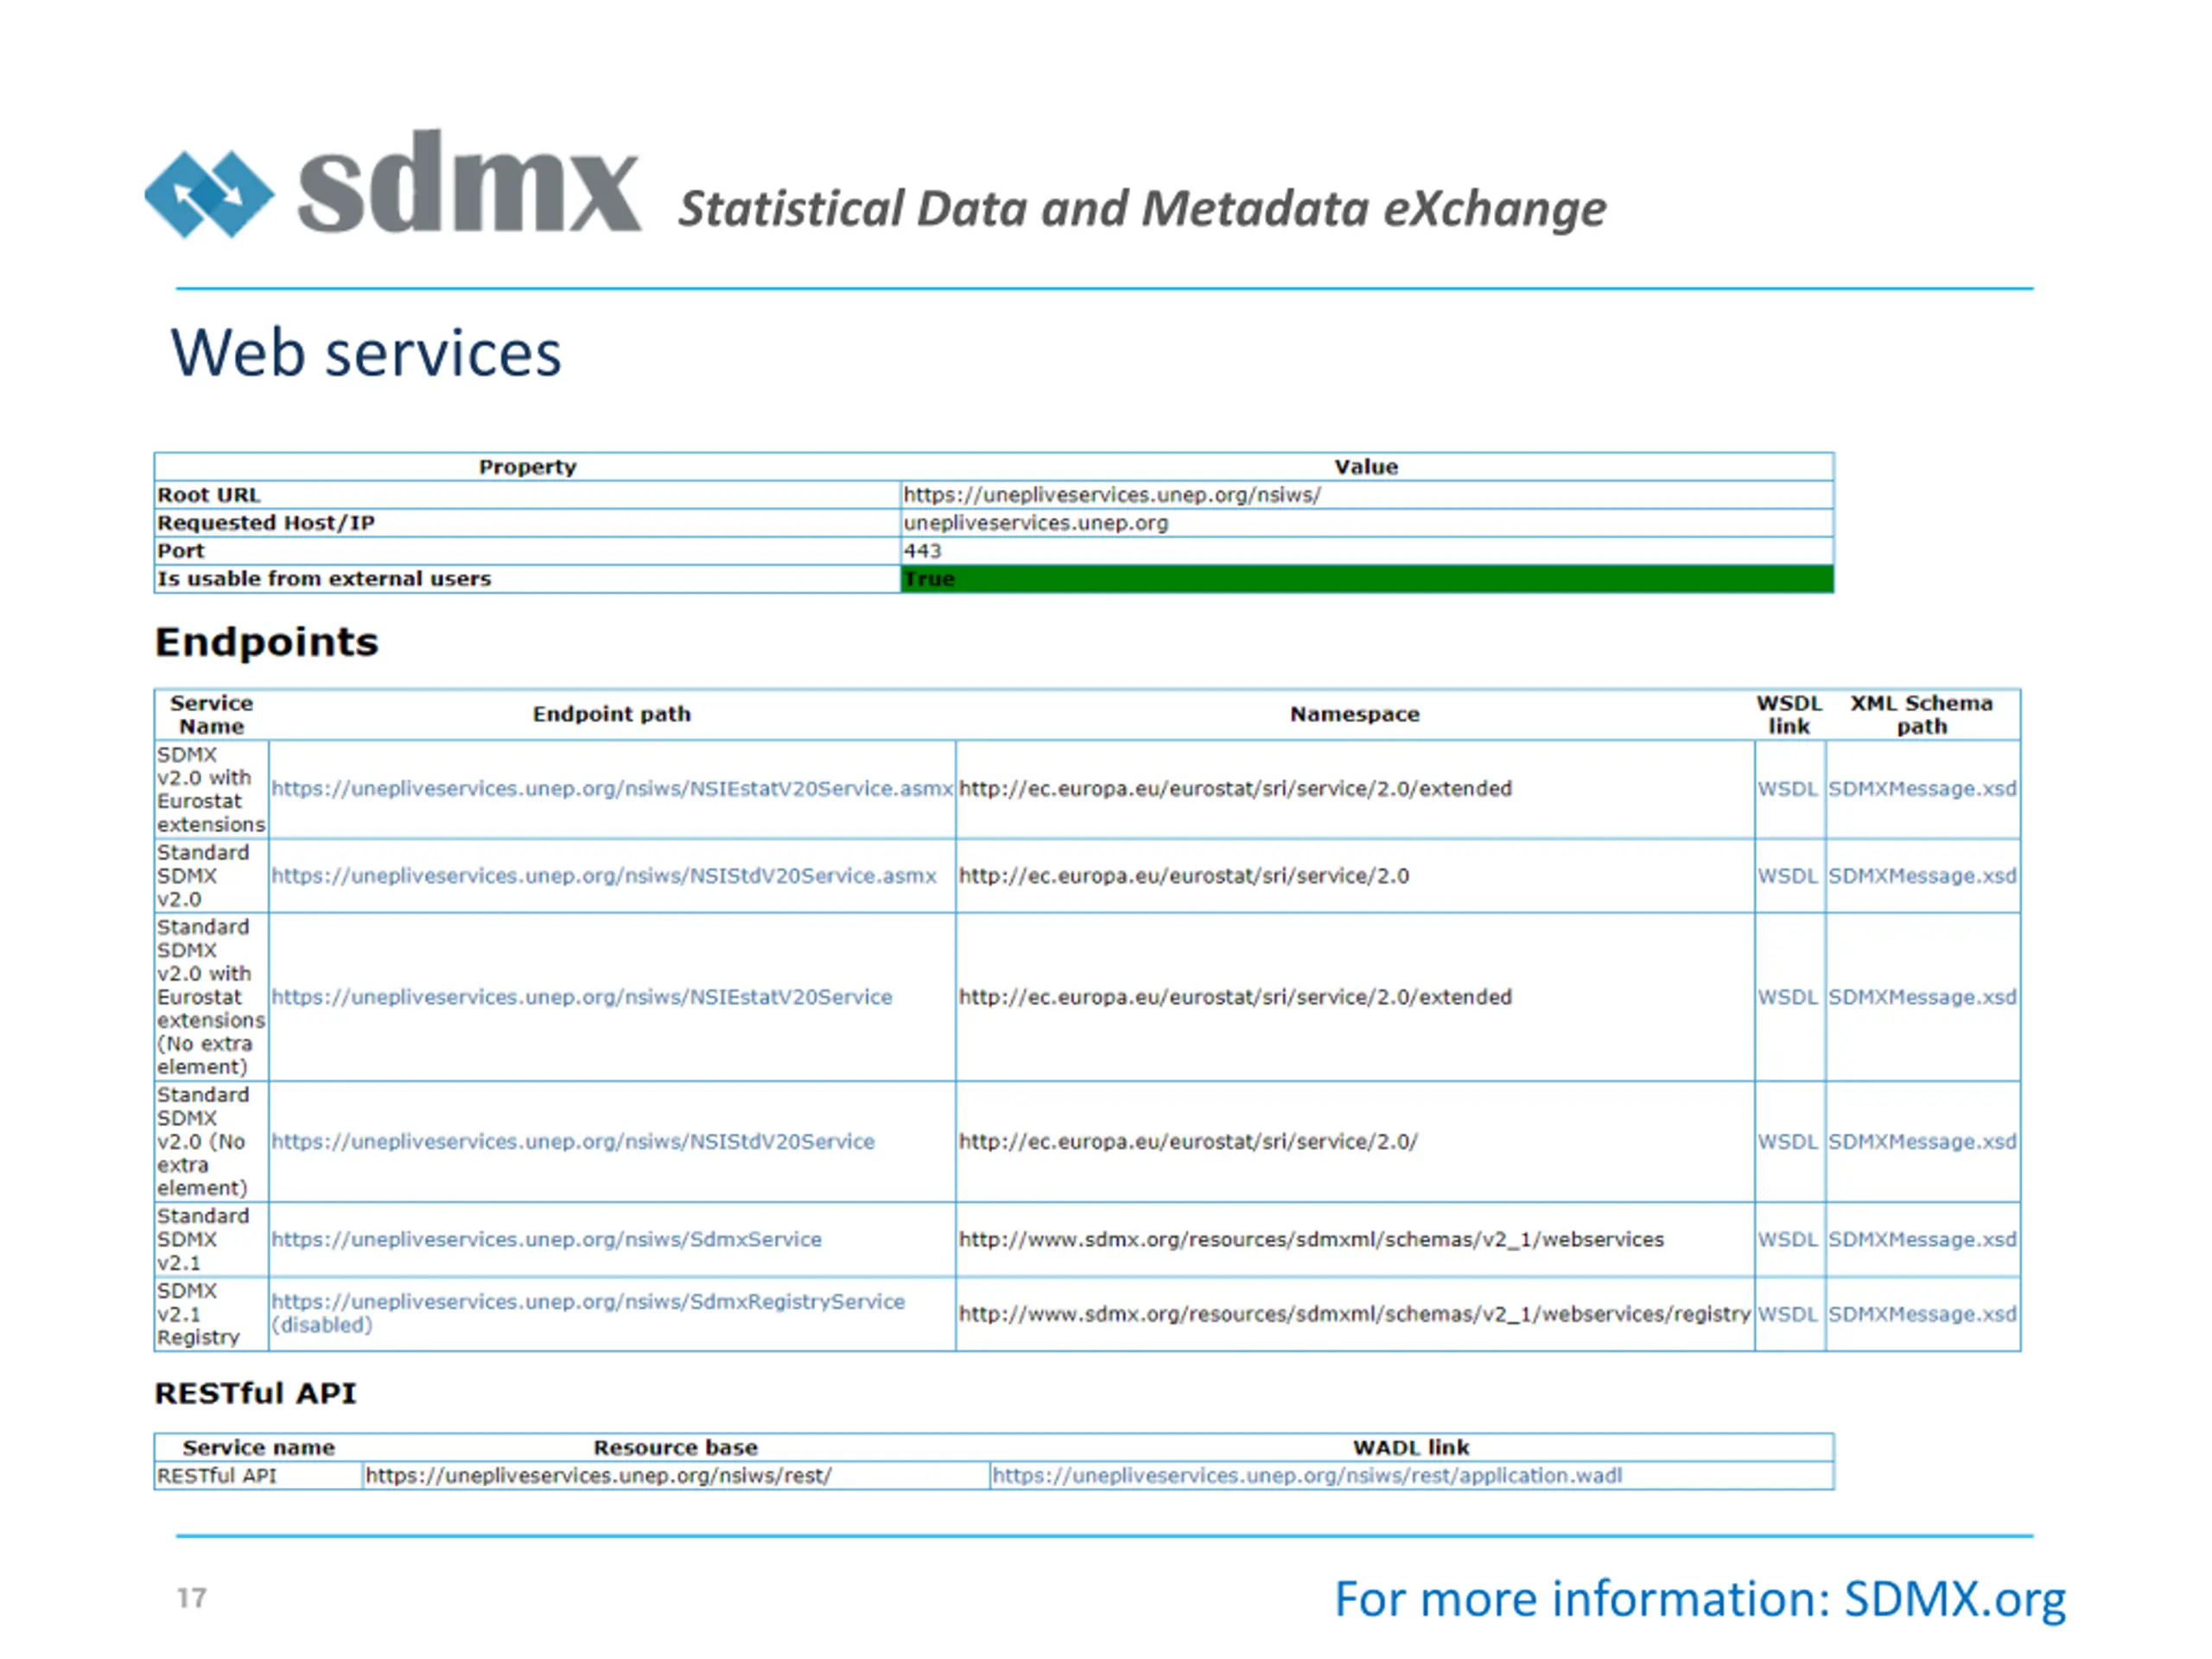Click the RESTful API section heading
The width and height of the screenshot is (2212, 1659).
256,1394
